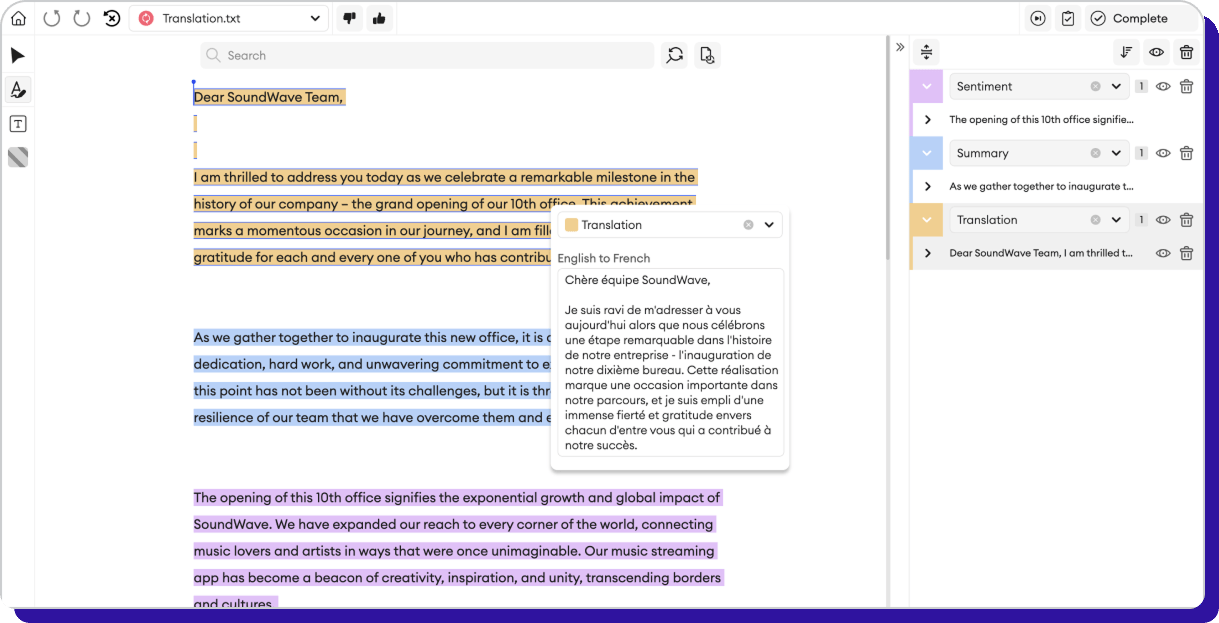Open the Translation class dropdown in right panel
Image resolution: width=1219 pixels, height=623 pixels.
(x=1116, y=220)
